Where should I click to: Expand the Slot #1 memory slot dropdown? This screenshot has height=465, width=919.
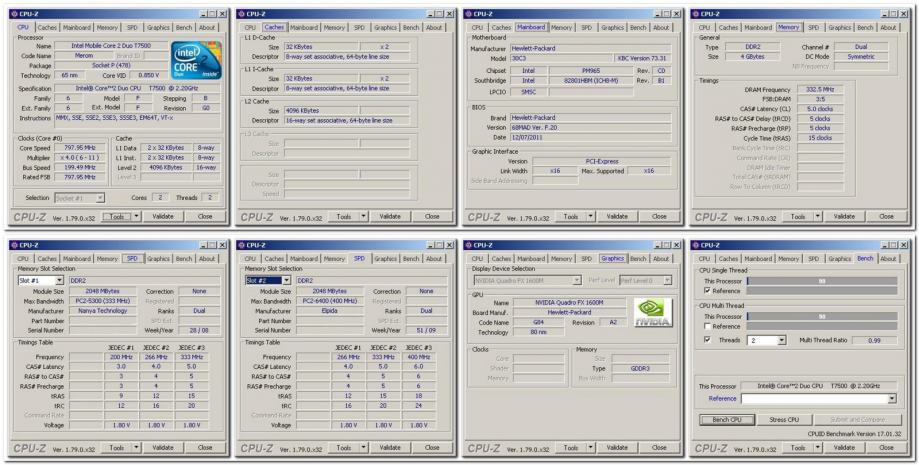[59, 281]
